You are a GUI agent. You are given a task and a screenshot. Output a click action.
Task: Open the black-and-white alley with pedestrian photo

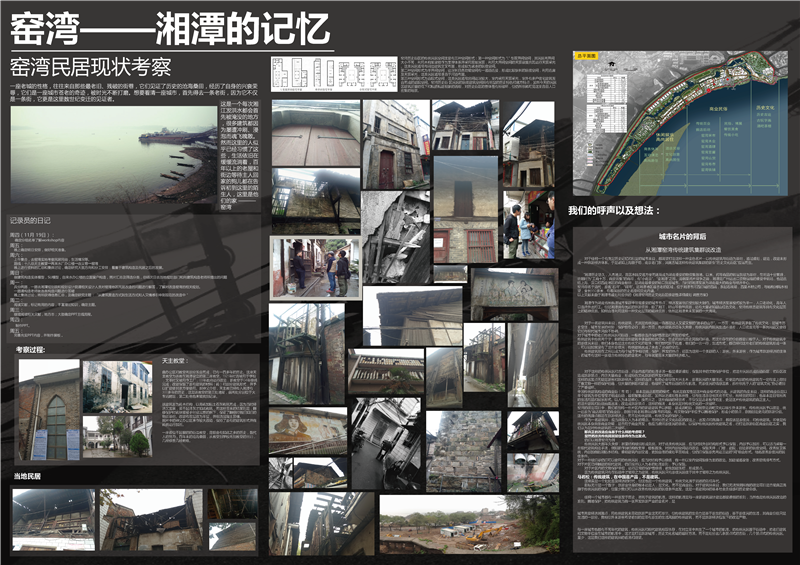coord(386,444)
